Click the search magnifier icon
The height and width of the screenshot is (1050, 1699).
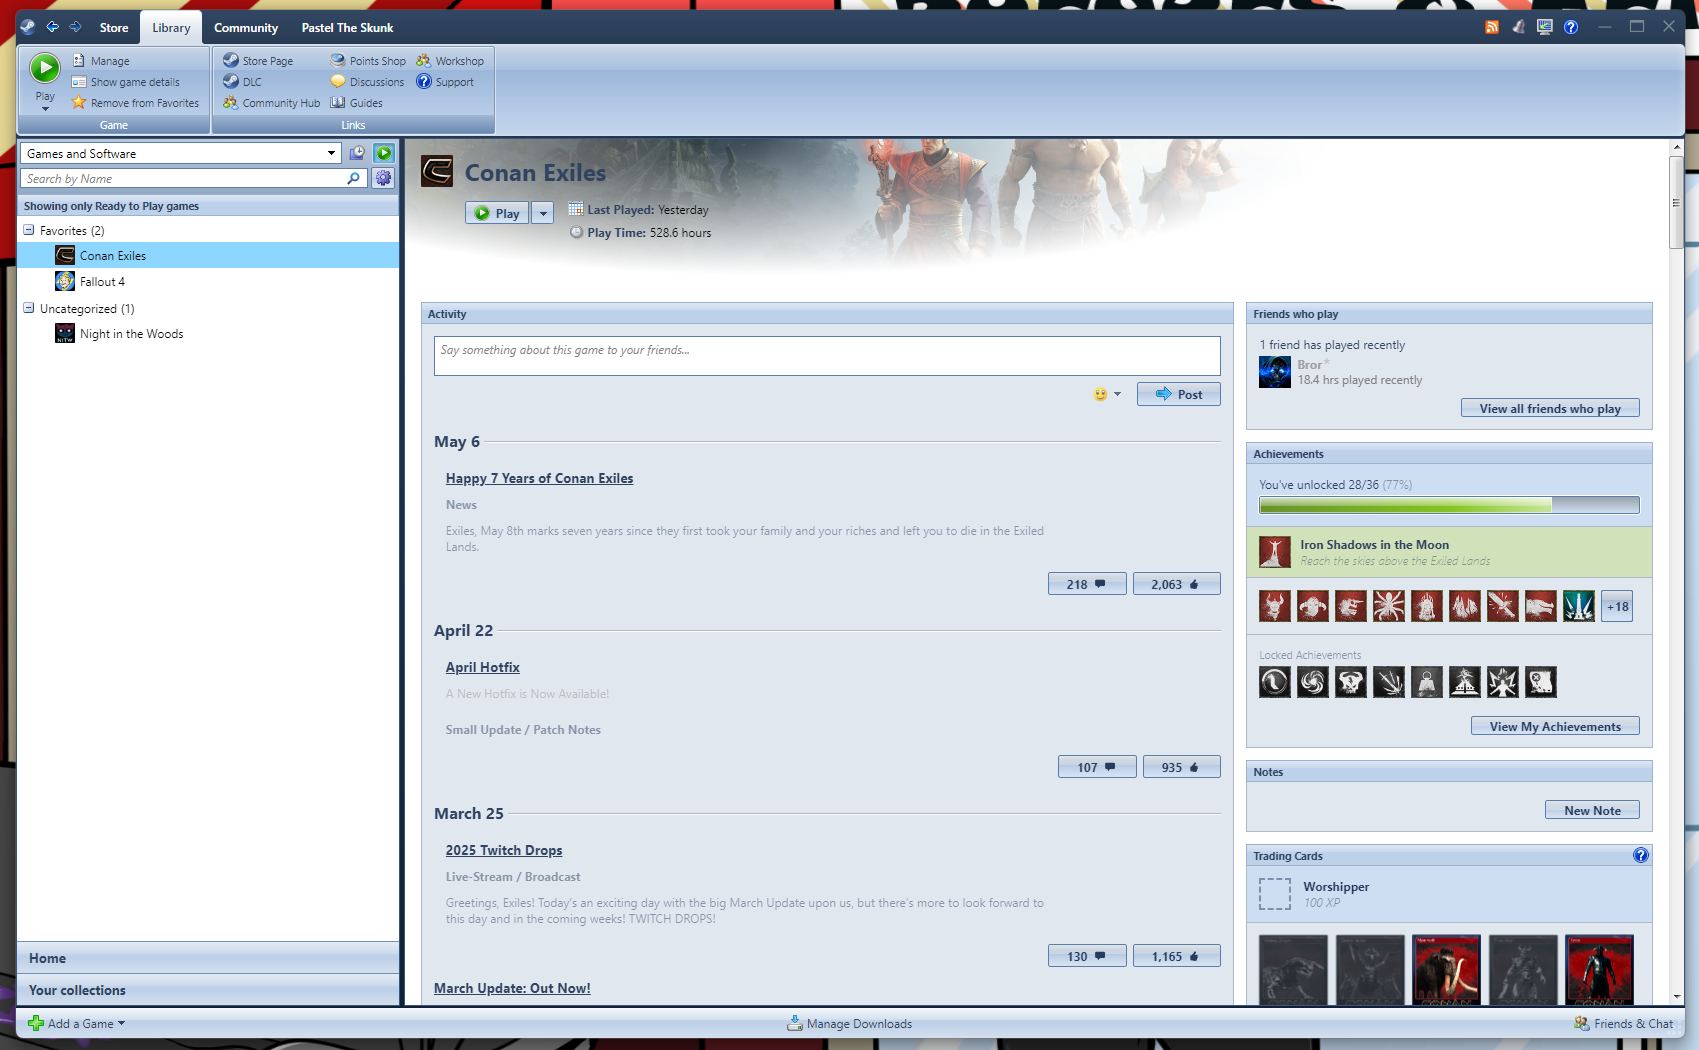point(353,178)
